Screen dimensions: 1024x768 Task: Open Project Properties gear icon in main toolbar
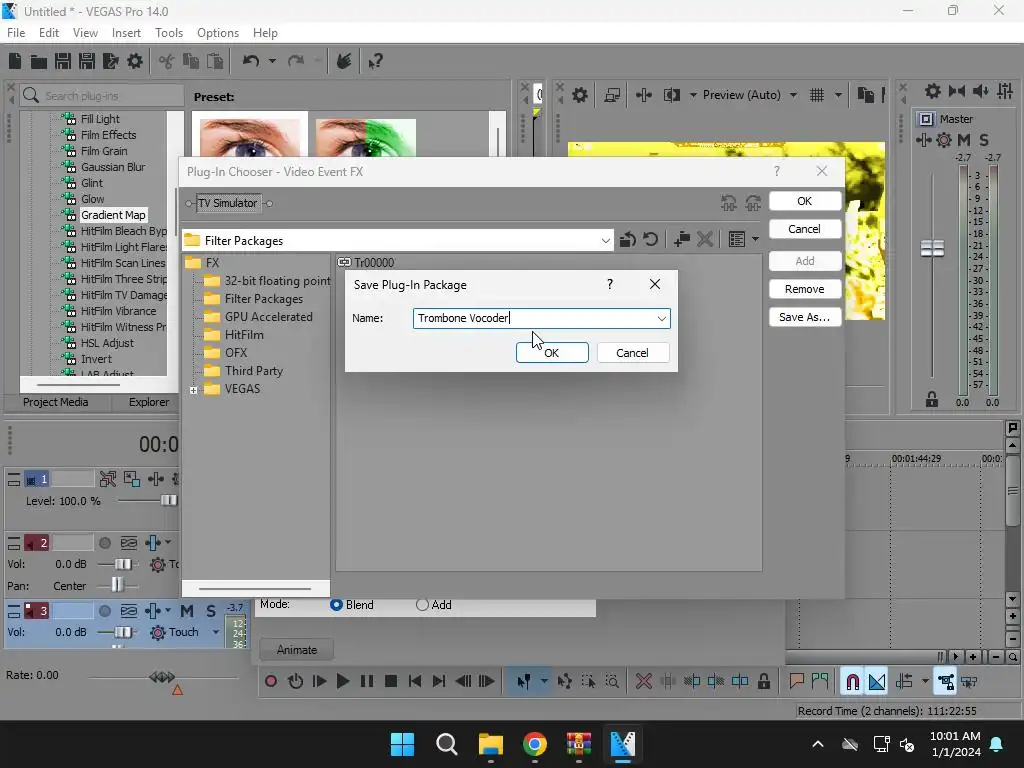click(x=135, y=61)
